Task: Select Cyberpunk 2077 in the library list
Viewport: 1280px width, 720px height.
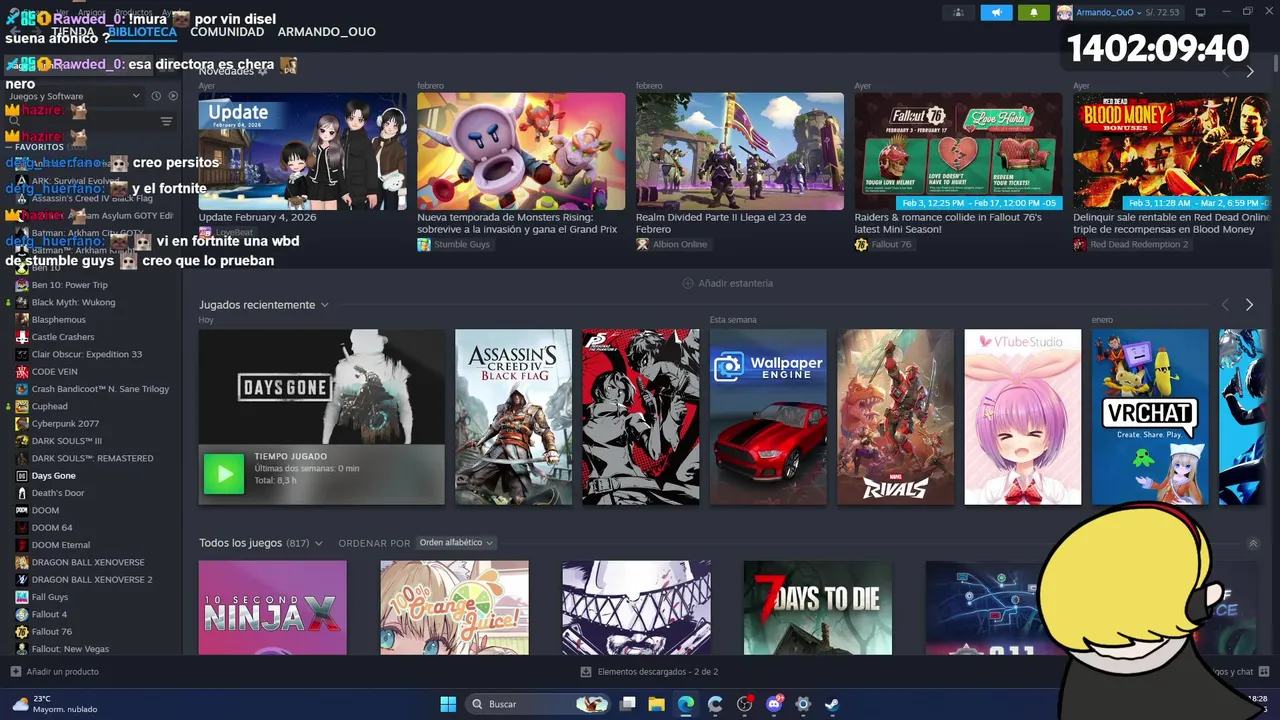Action: coord(65,424)
